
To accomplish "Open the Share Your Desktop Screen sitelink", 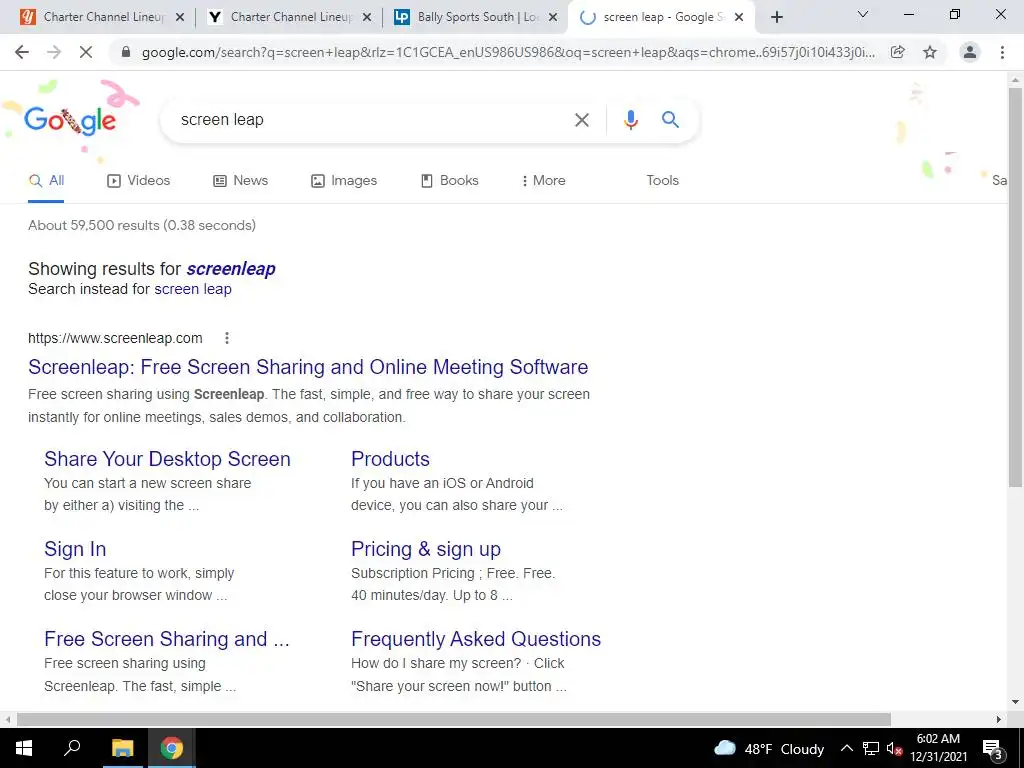I will click(167, 459).
